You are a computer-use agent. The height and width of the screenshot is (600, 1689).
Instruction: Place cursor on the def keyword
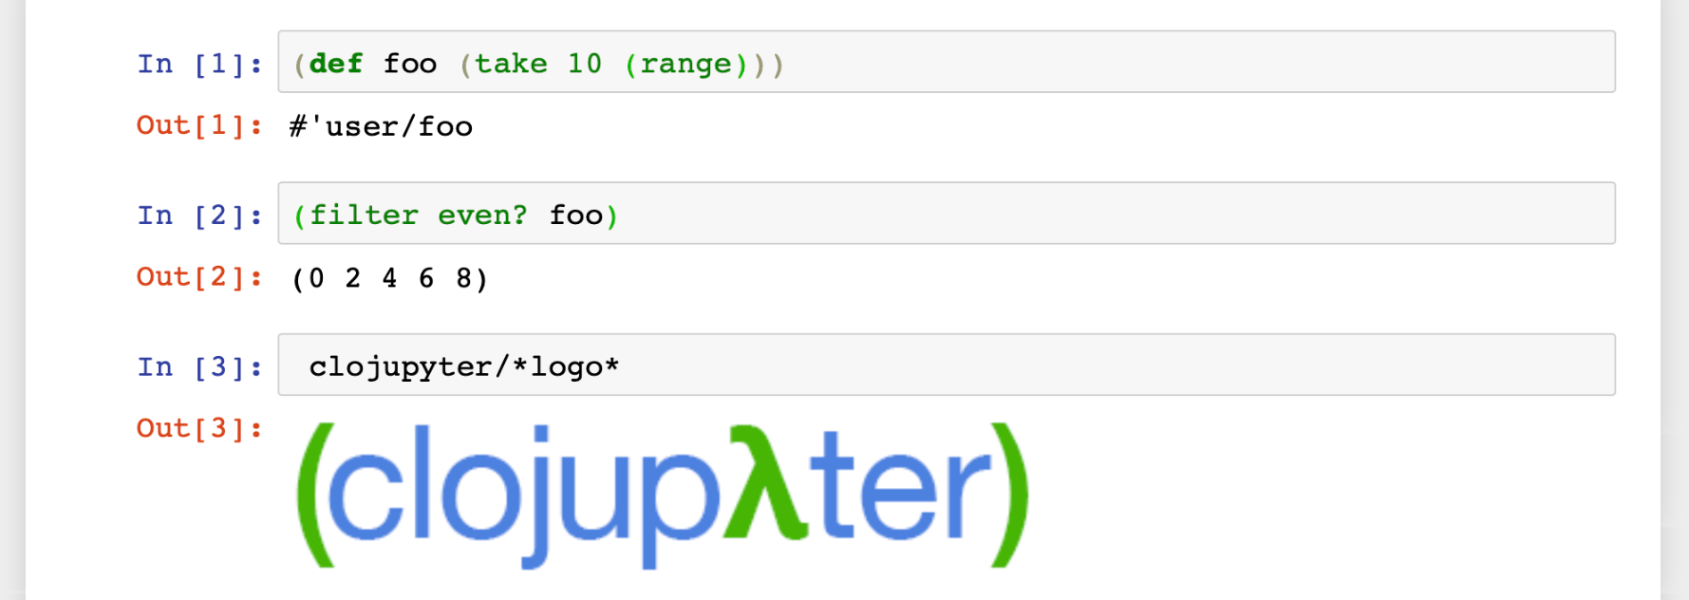(336, 64)
